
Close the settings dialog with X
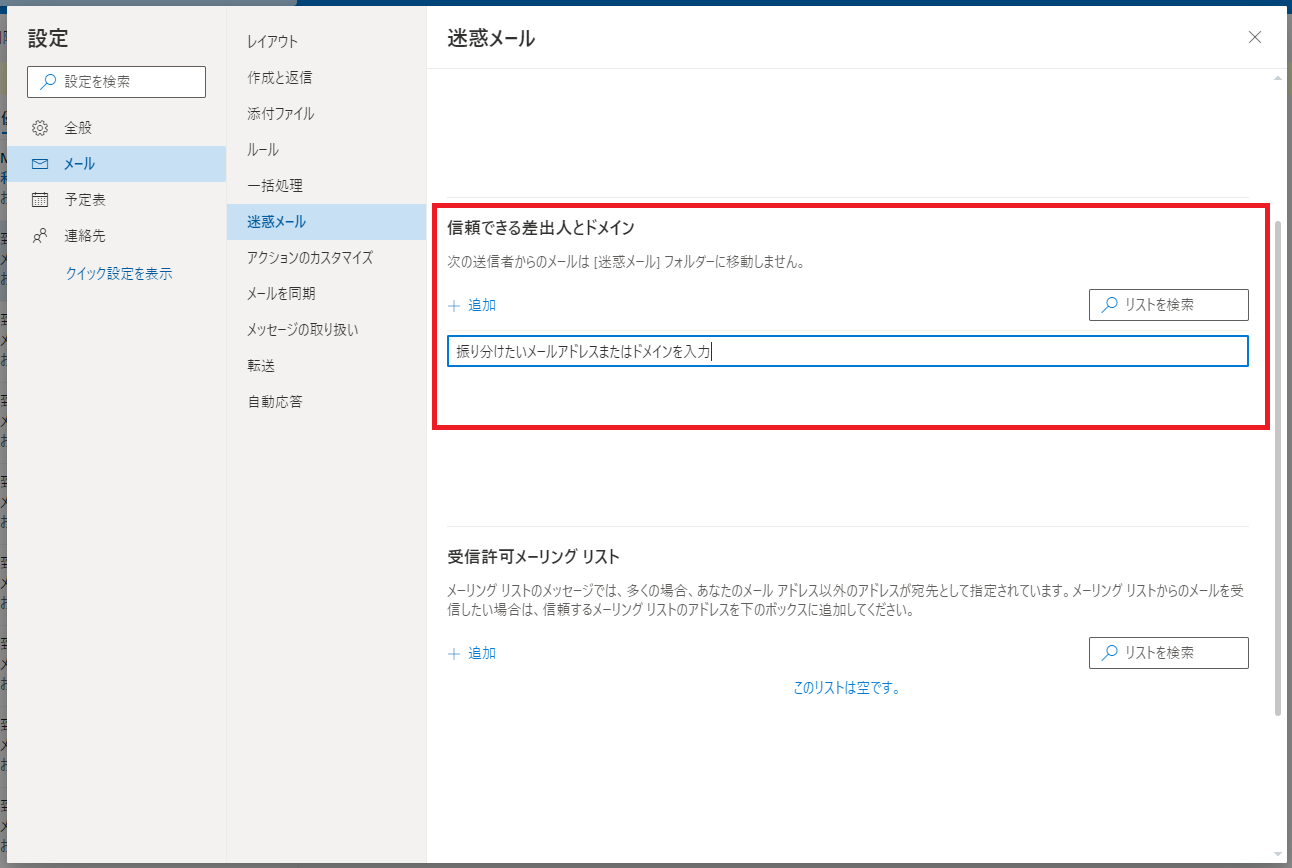(x=1255, y=38)
